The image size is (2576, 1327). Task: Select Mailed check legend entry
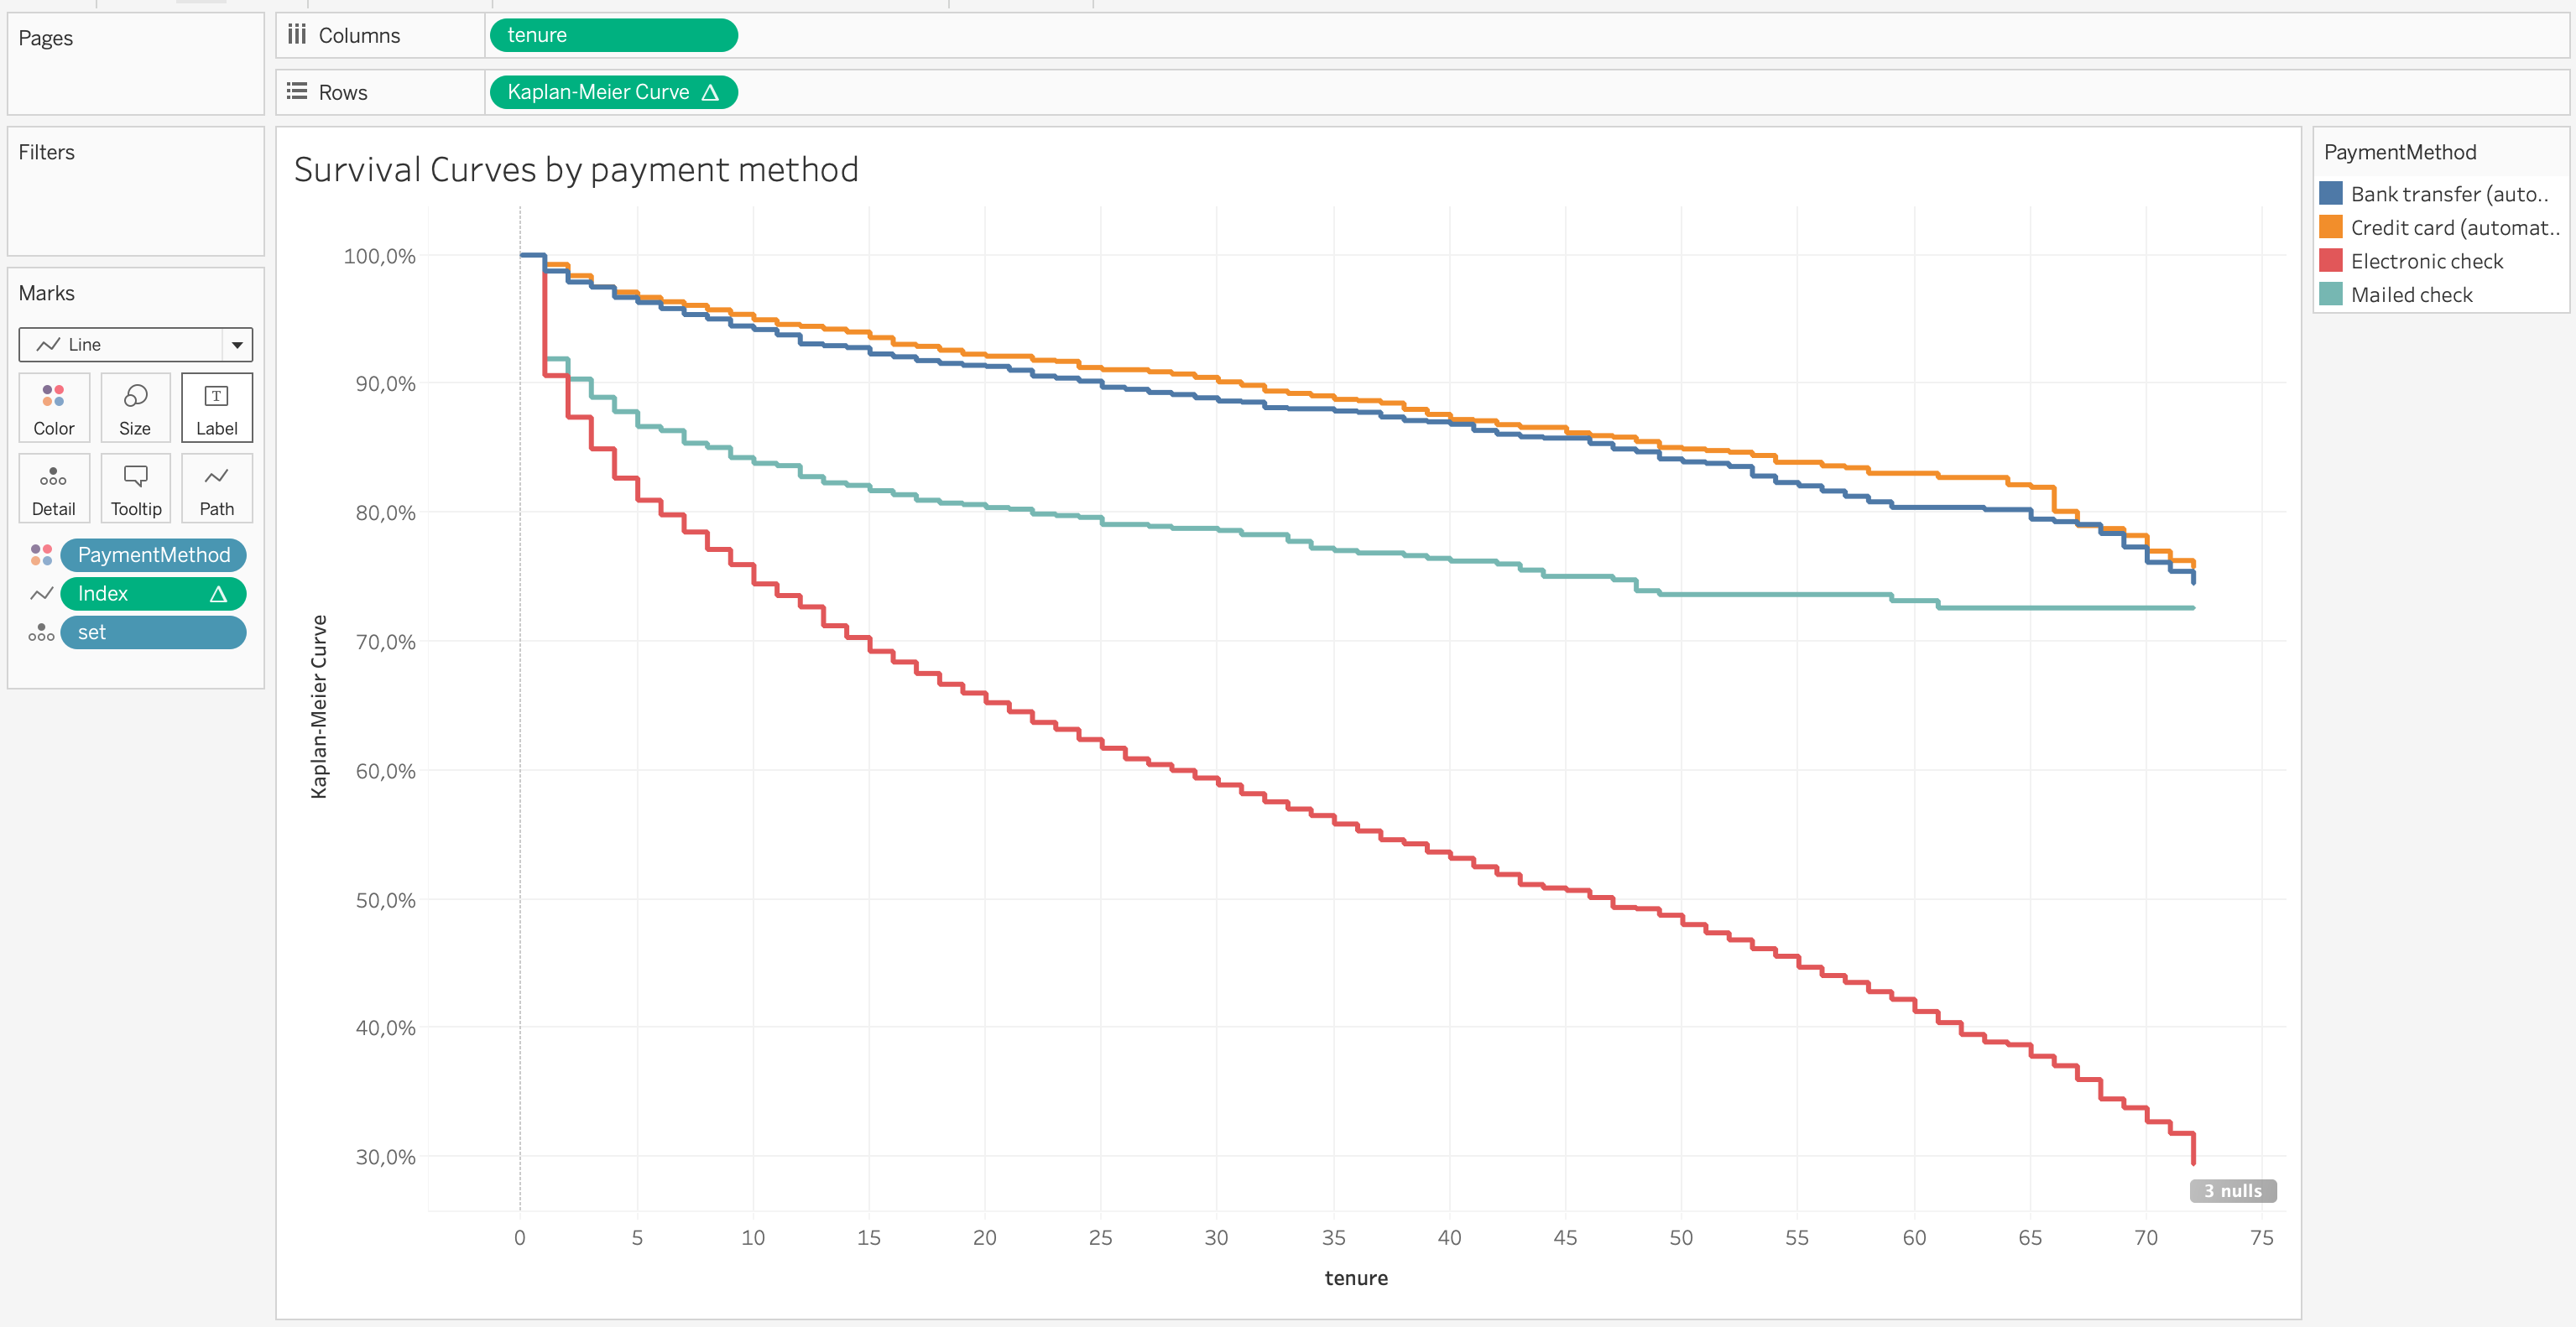click(x=2411, y=295)
